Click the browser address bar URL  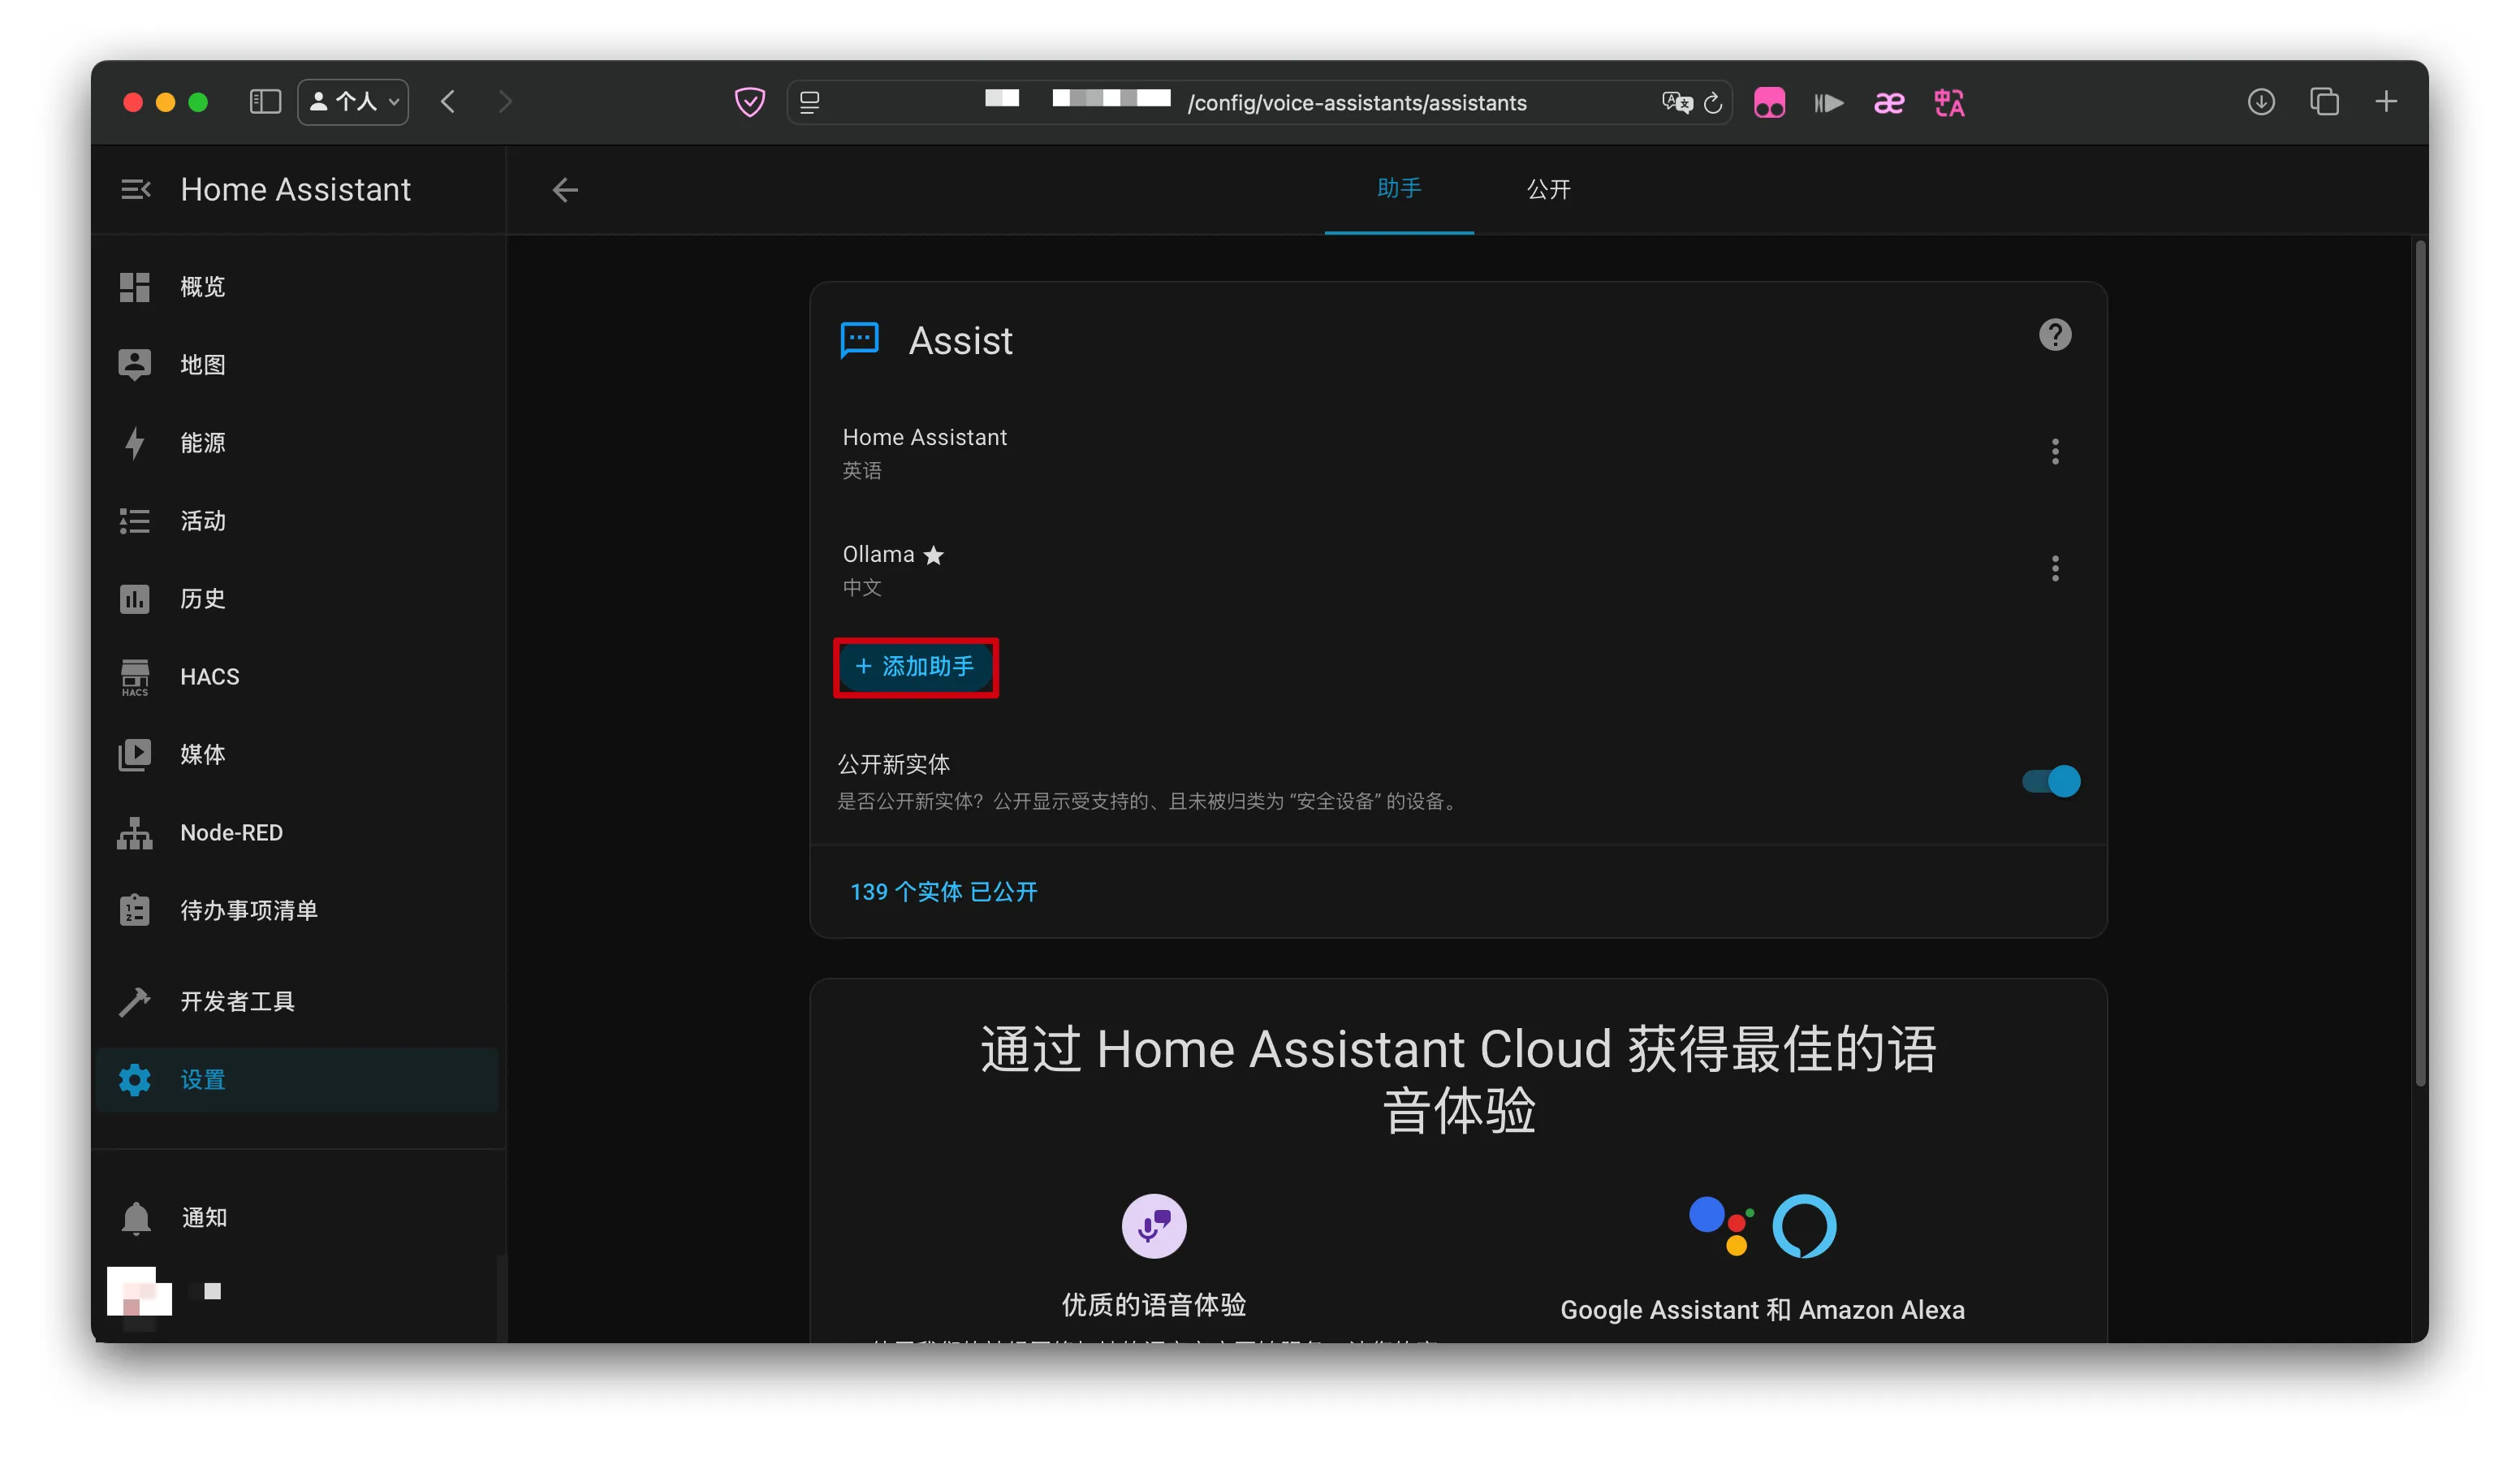coord(1356,103)
